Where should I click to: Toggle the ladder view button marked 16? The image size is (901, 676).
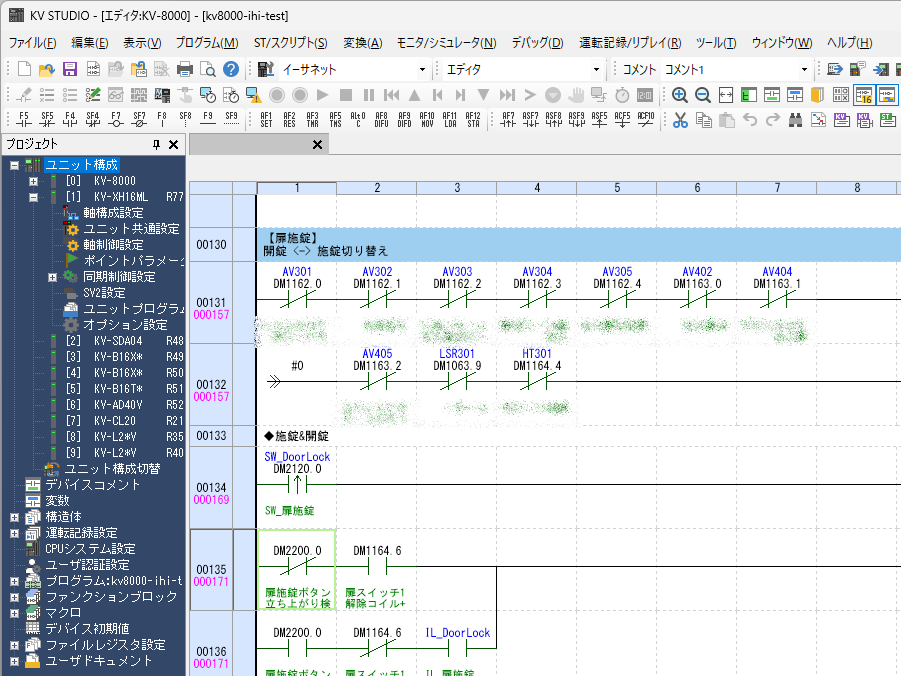click(x=864, y=95)
